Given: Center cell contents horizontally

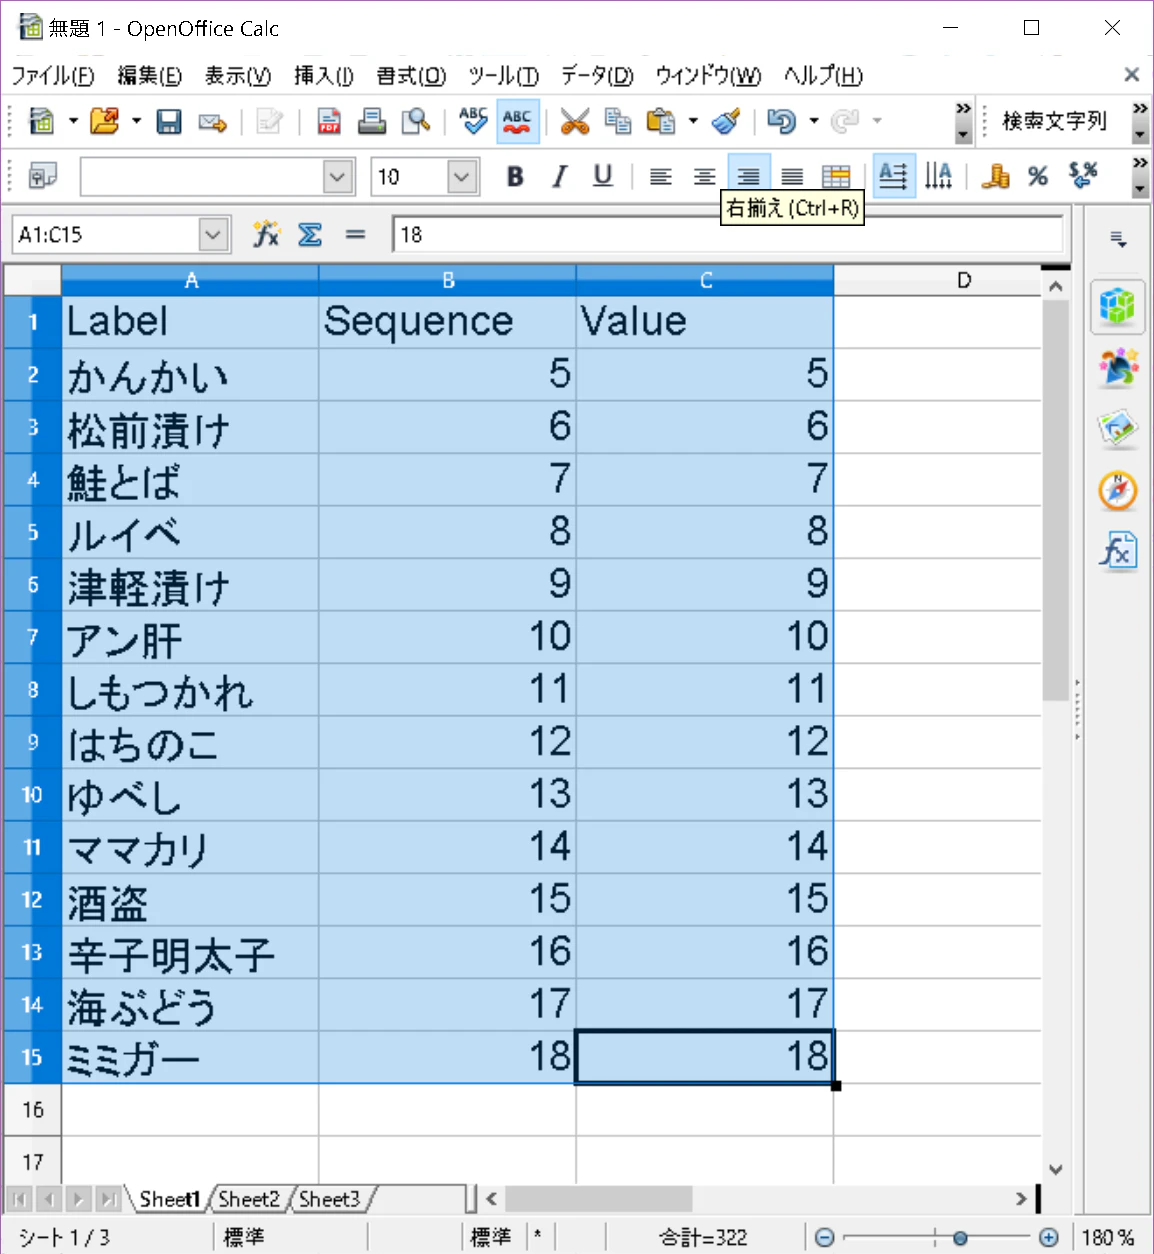Looking at the screenshot, I should point(705,177).
